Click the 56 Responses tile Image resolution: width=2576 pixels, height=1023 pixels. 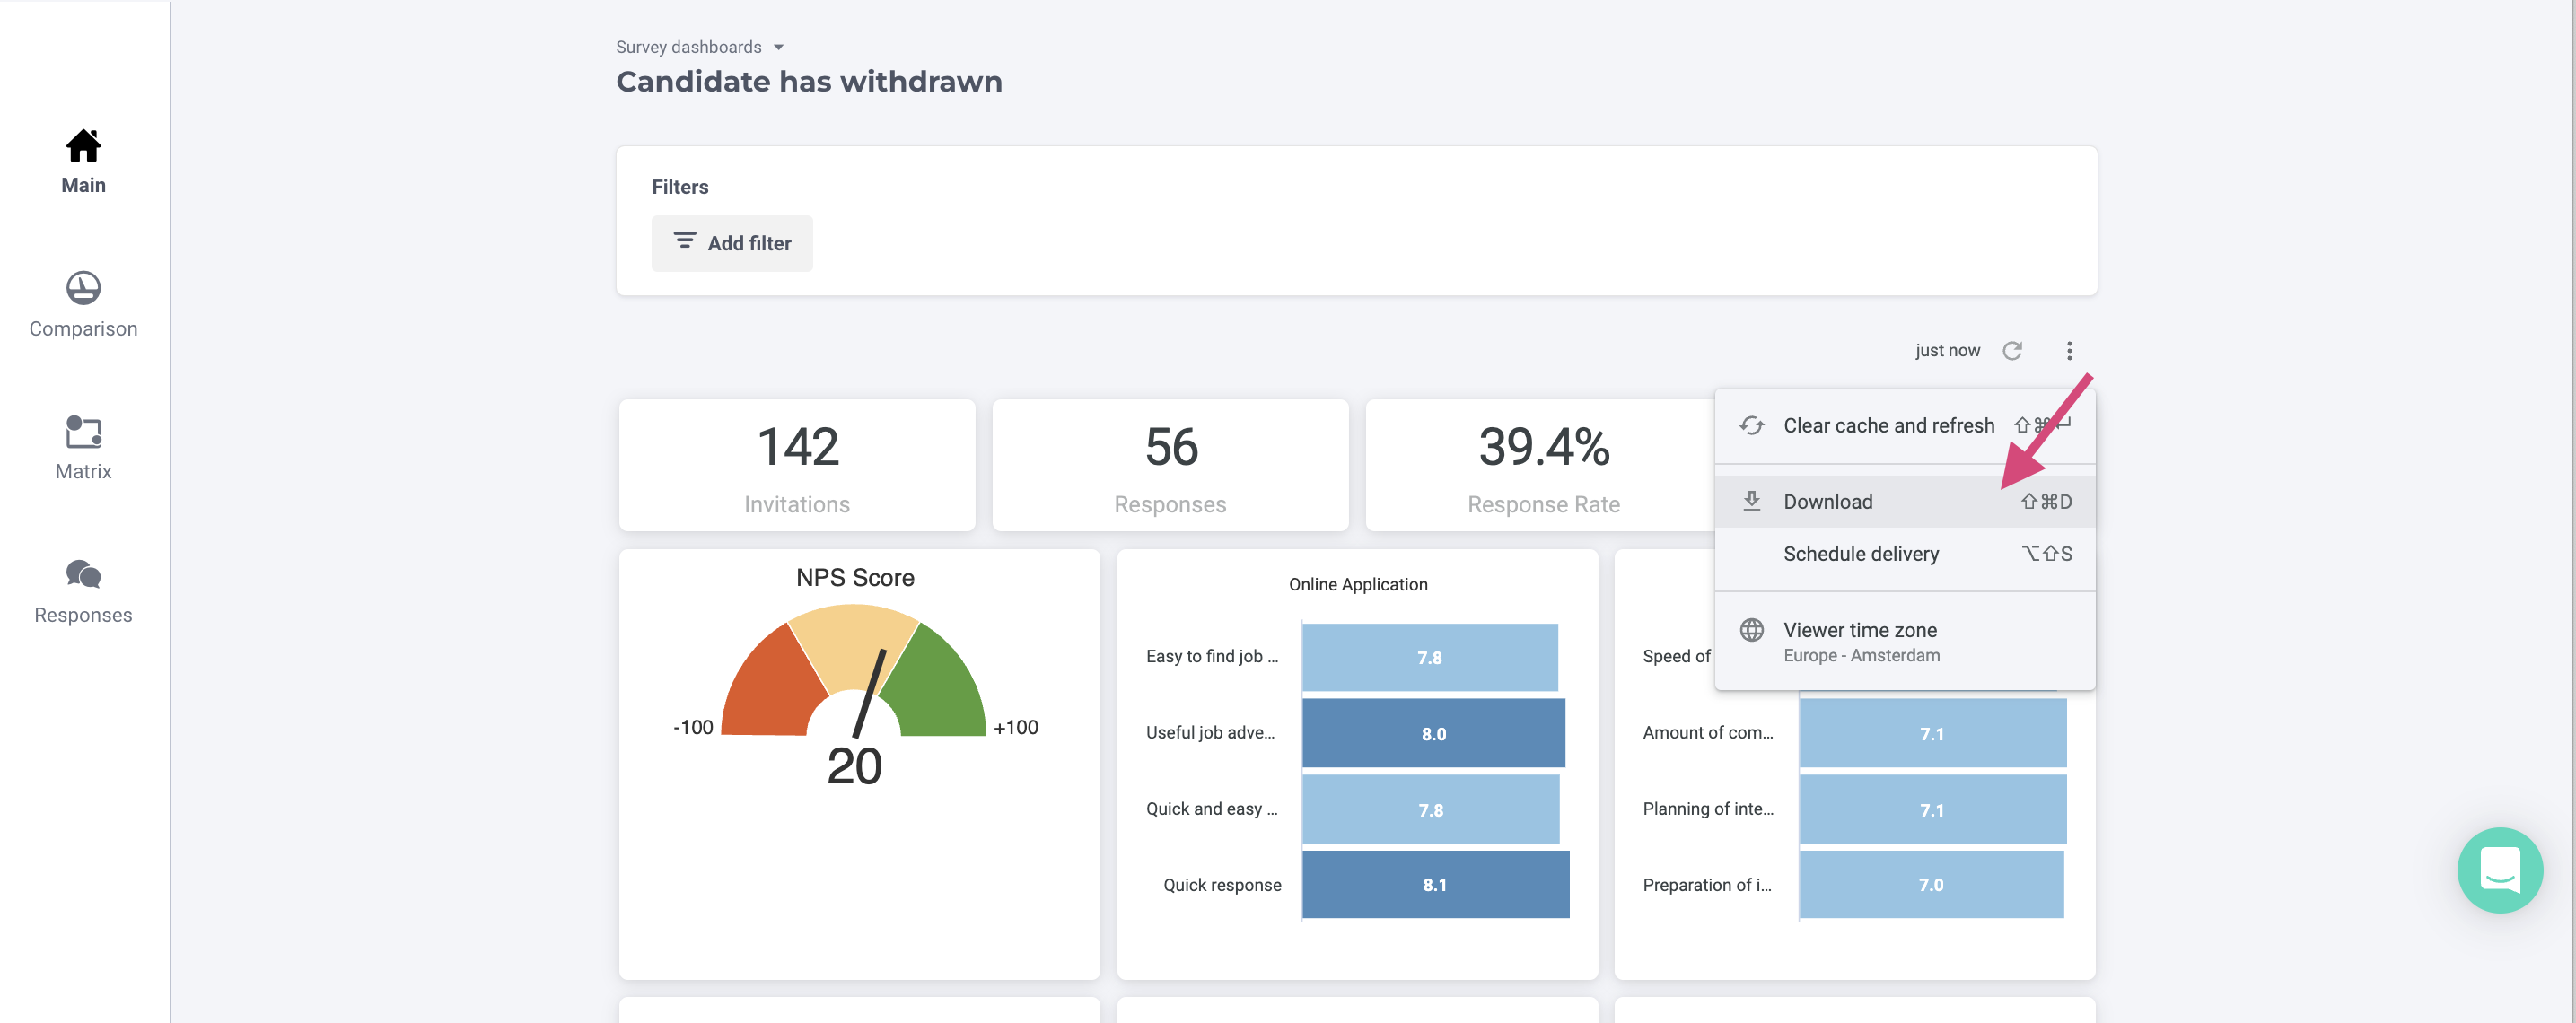(1170, 465)
